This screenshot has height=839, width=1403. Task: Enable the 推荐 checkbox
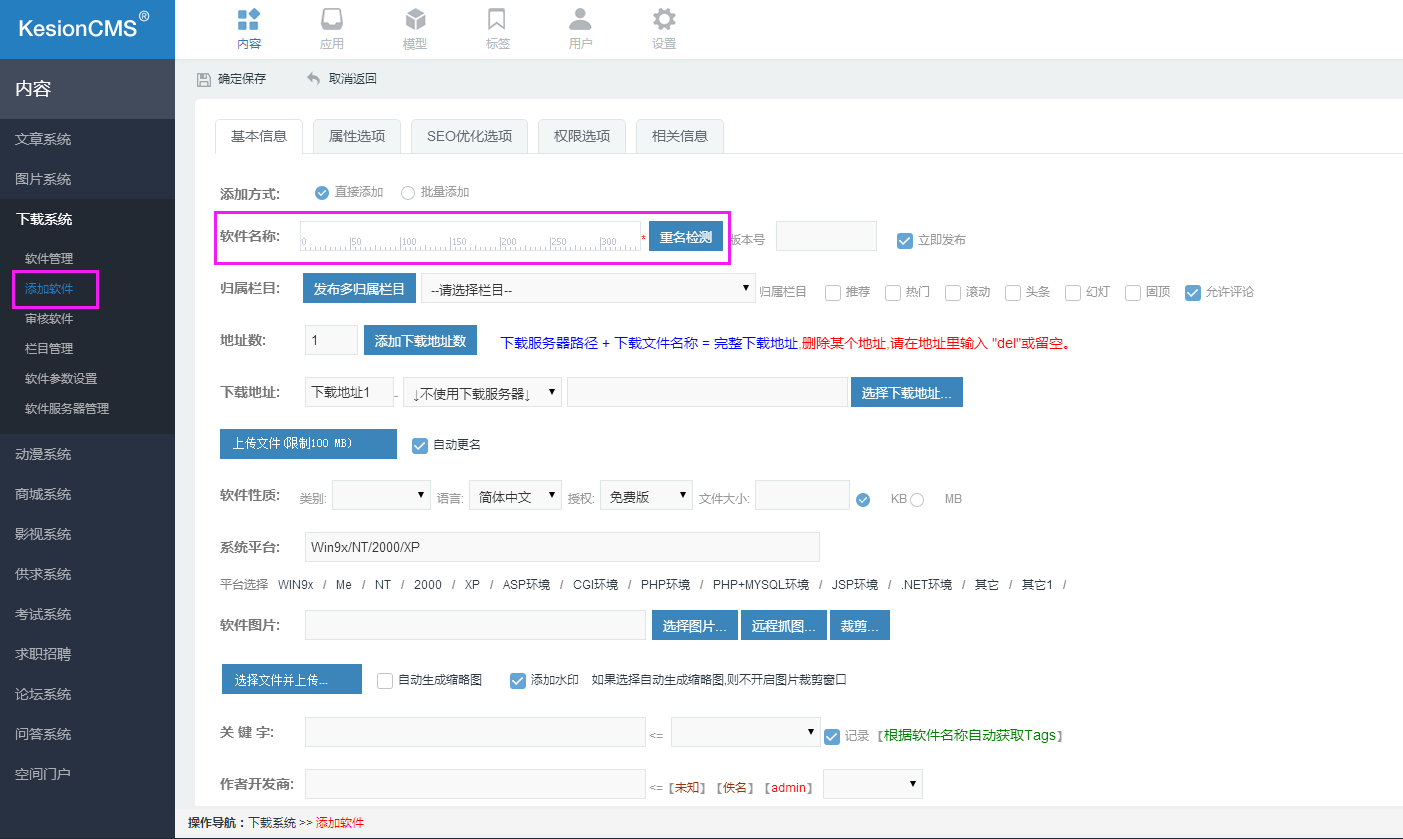click(831, 292)
